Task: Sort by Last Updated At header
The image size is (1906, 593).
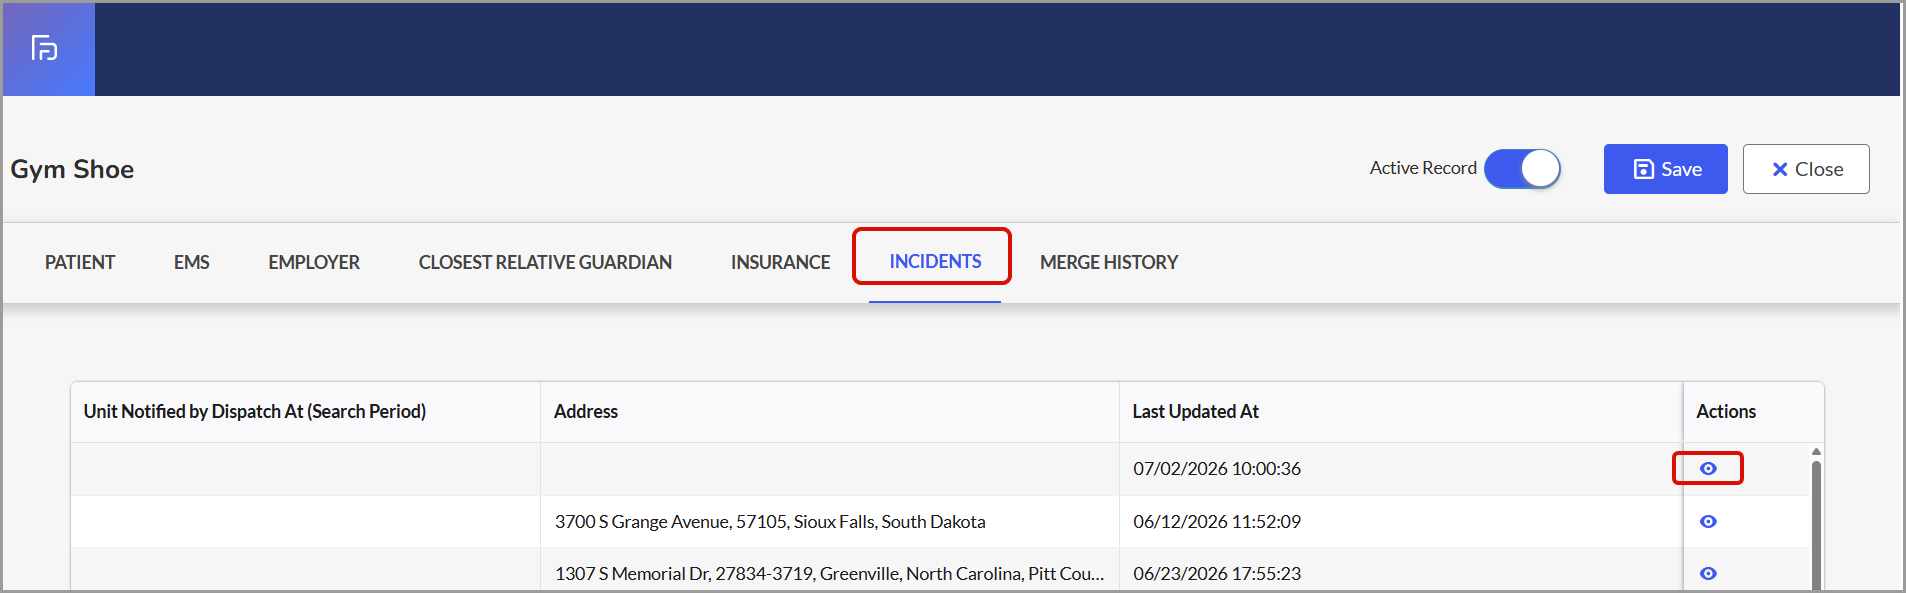Action: (x=1196, y=411)
